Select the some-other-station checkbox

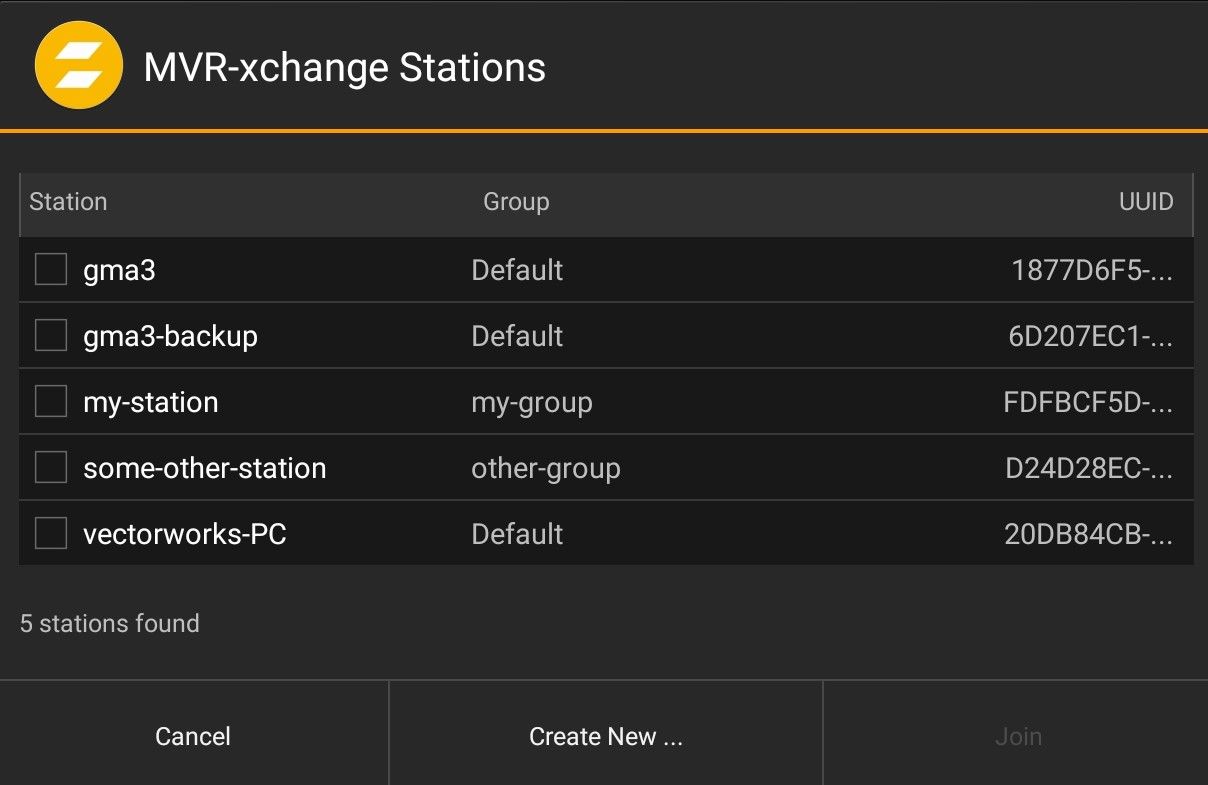click(x=51, y=467)
